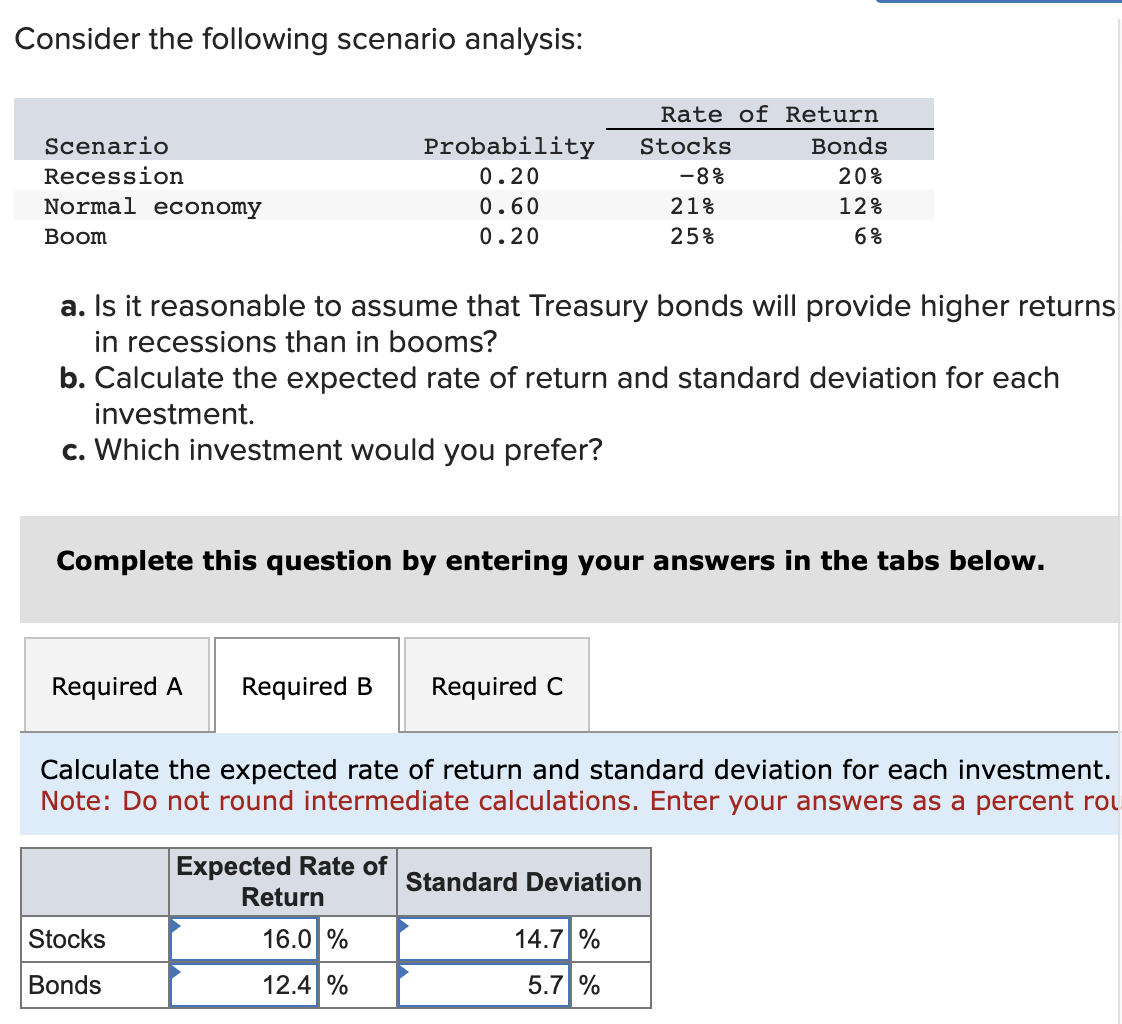Select the currently active Required B tab
This screenshot has height=1024, width=1122.
[306, 685]
